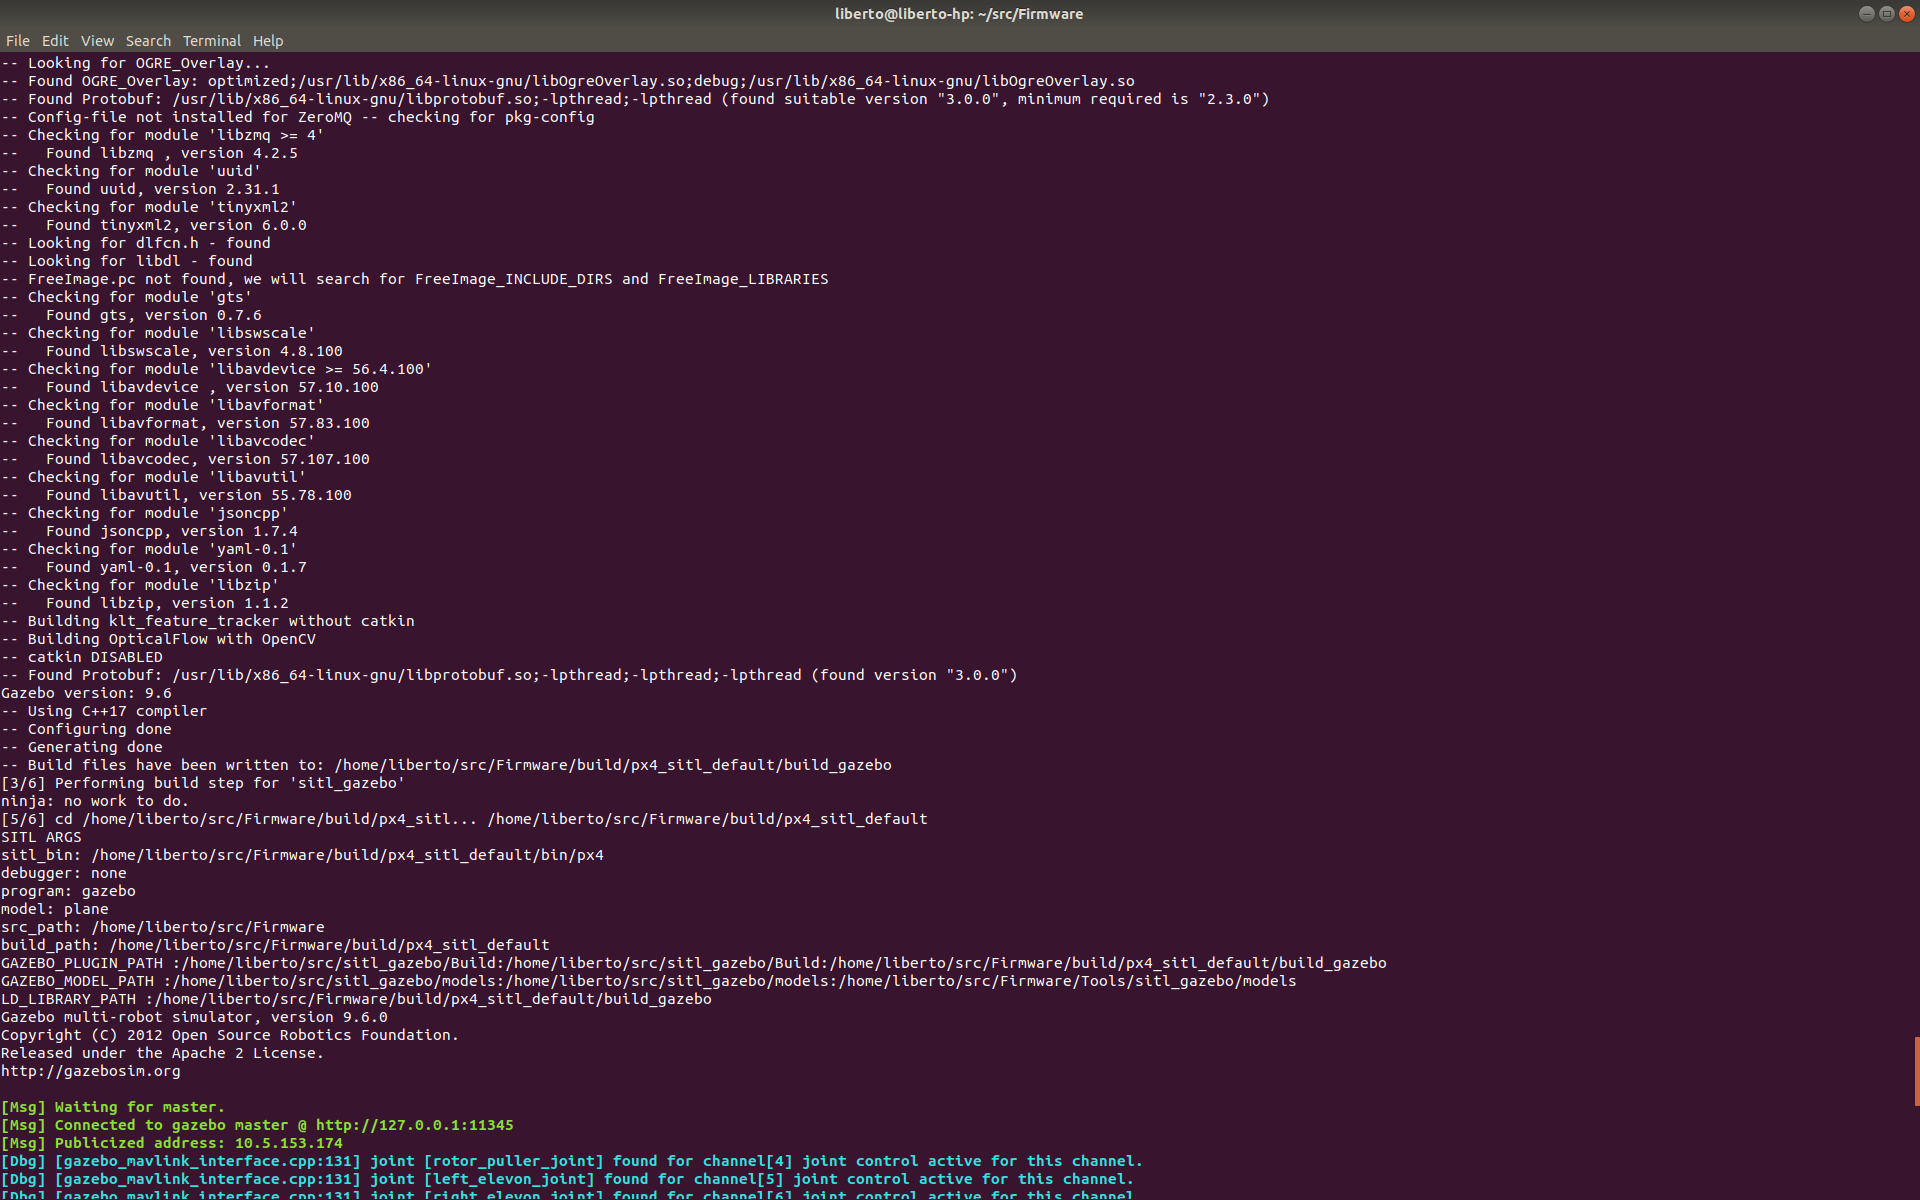Open the http://gazebosim.org link
The width and height of the screenshot is (1920, 1200).
click(x=91, y=1070)
